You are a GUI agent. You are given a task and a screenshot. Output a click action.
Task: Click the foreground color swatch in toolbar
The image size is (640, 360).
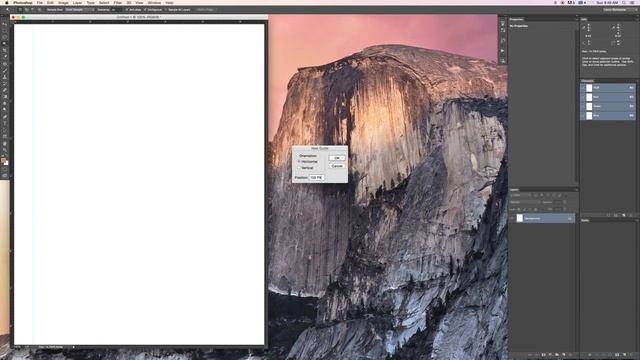pyautogui.click(x=4, y=160)
